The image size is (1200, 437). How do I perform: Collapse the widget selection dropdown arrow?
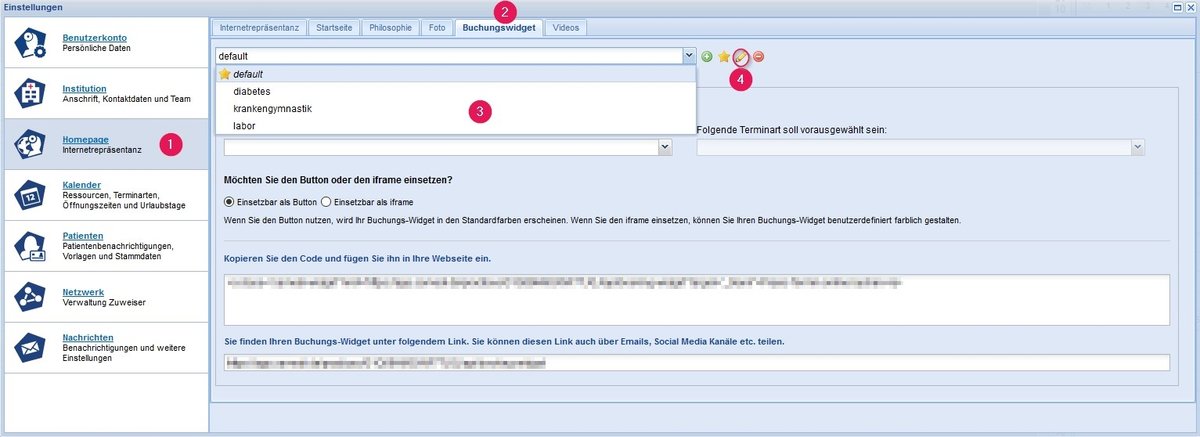point(688,57)
